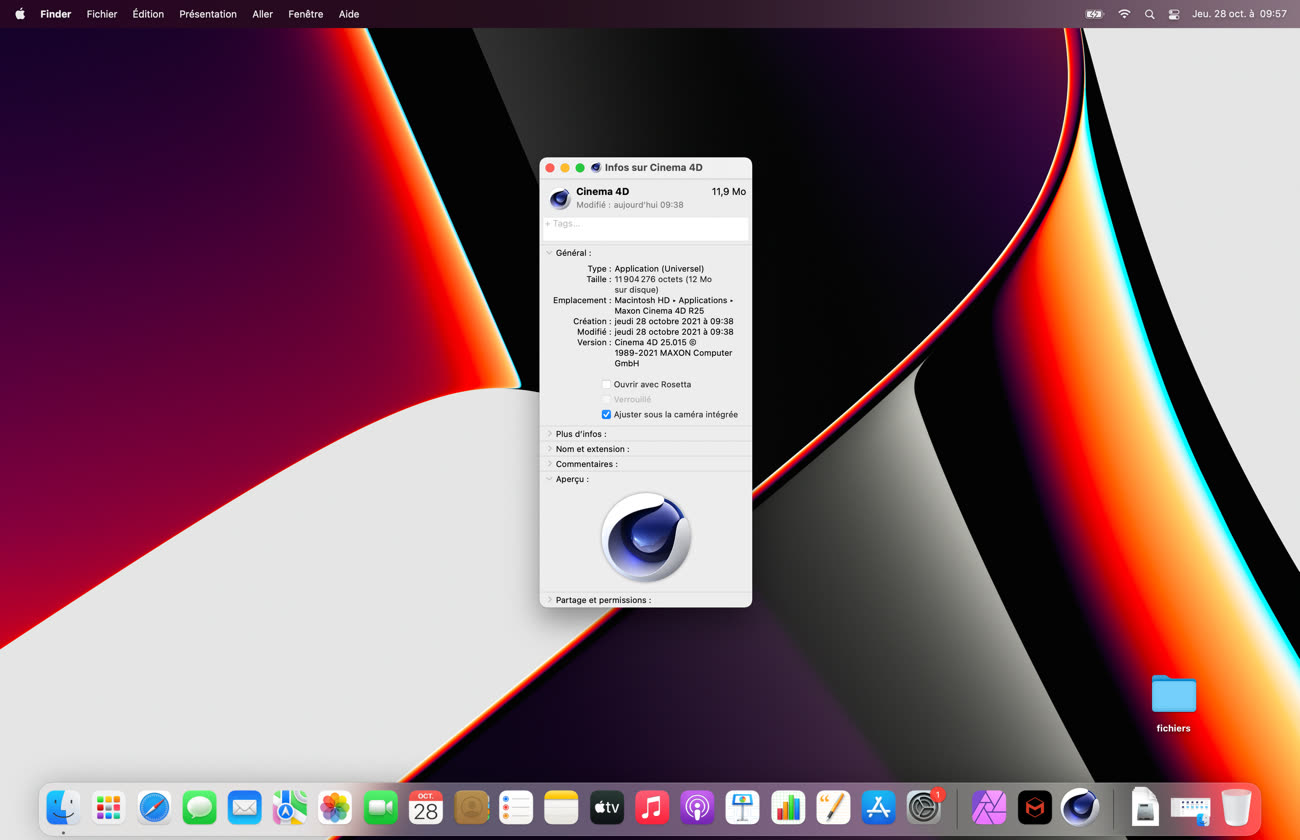Click Emplacement value 'Macintosh HD'
Screen dimensions: 1300x840
click(642, 300)
